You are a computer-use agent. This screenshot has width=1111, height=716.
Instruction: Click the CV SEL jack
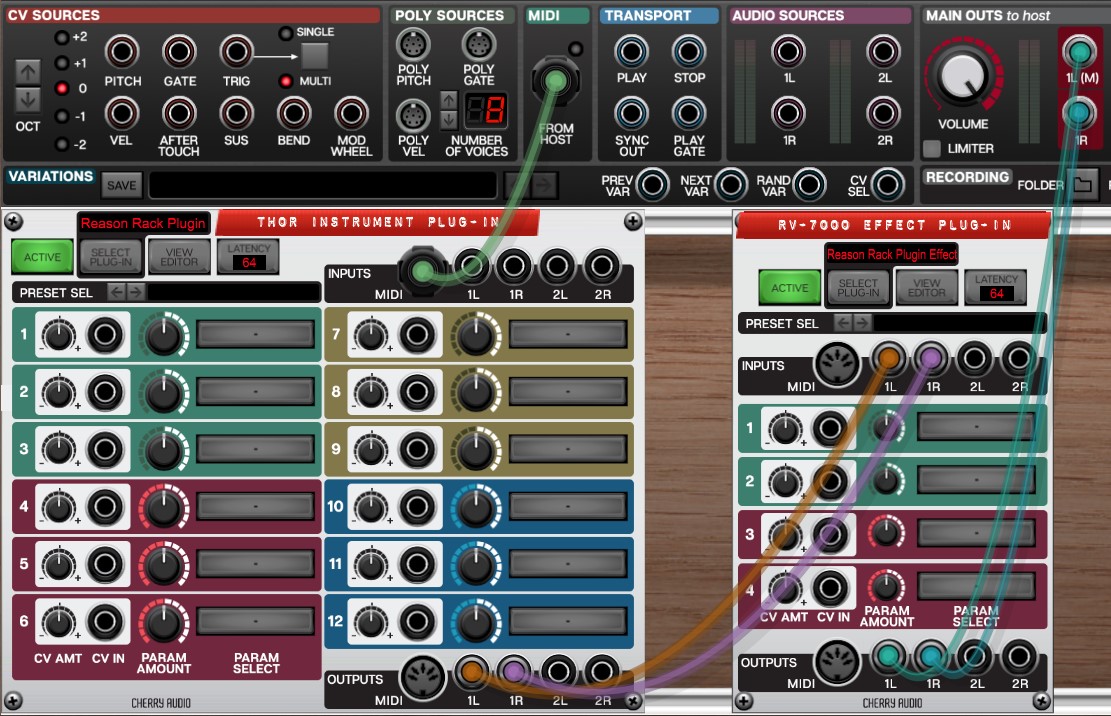coord(888,185)
